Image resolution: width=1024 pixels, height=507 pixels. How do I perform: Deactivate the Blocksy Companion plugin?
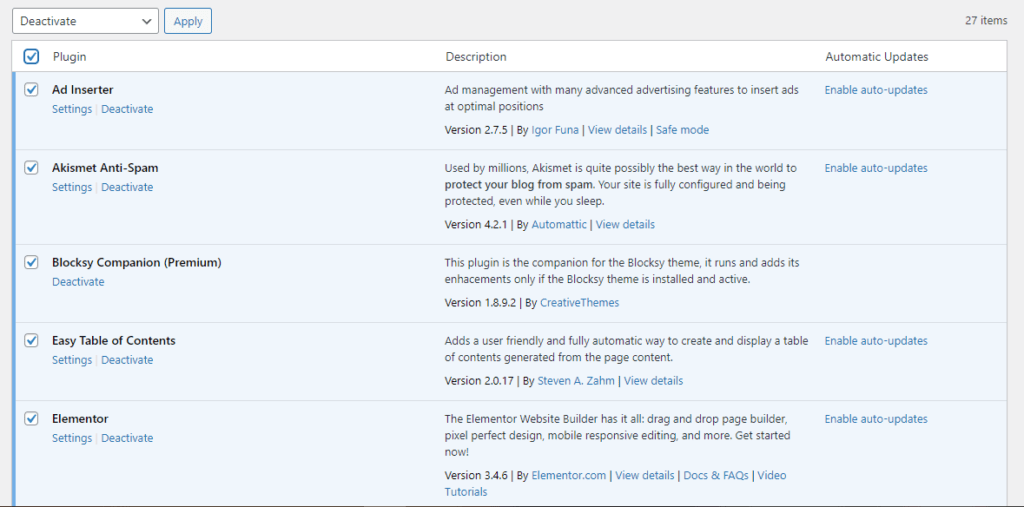78,282
